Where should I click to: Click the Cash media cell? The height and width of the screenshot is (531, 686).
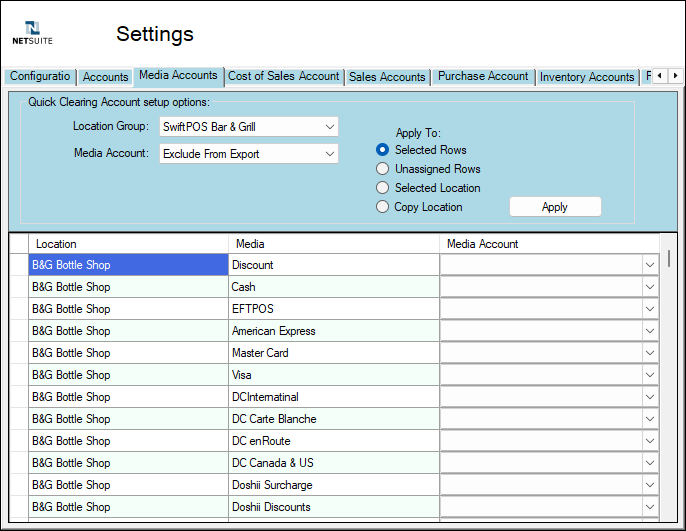click(x=334, y=287)
